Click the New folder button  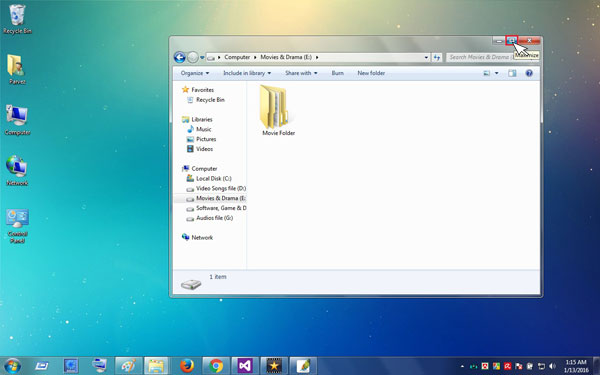(x=371, y=73)
